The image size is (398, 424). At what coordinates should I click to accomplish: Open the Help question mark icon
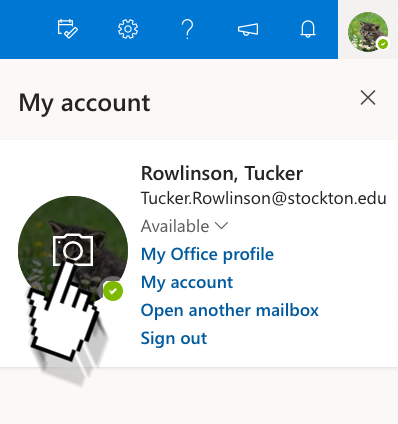187,29
